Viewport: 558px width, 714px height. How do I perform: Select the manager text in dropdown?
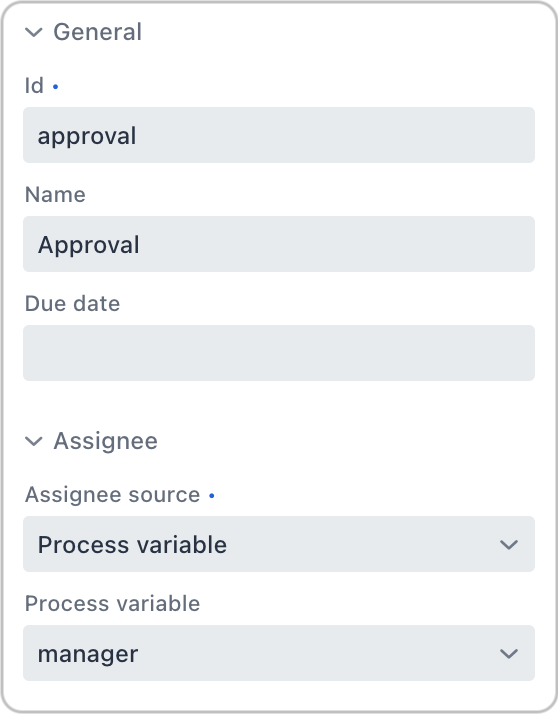tap(88, 654)
